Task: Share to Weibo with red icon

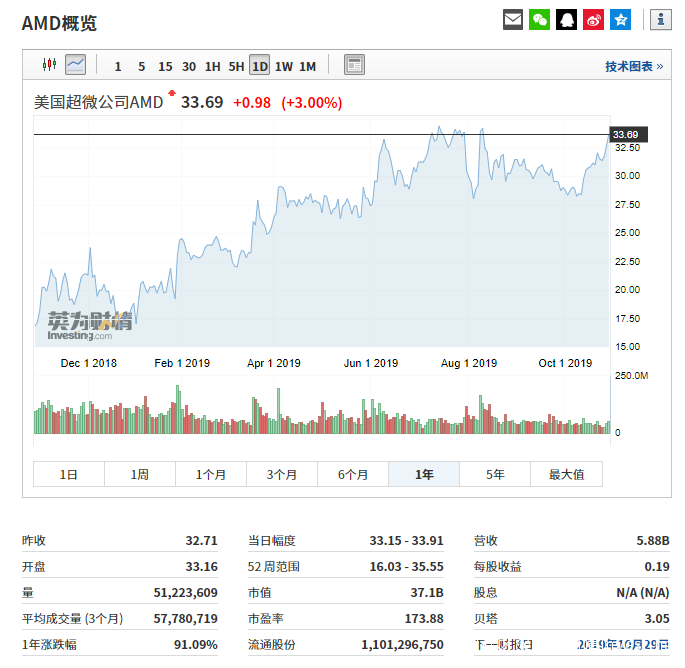Action: [x=593, y=20]
